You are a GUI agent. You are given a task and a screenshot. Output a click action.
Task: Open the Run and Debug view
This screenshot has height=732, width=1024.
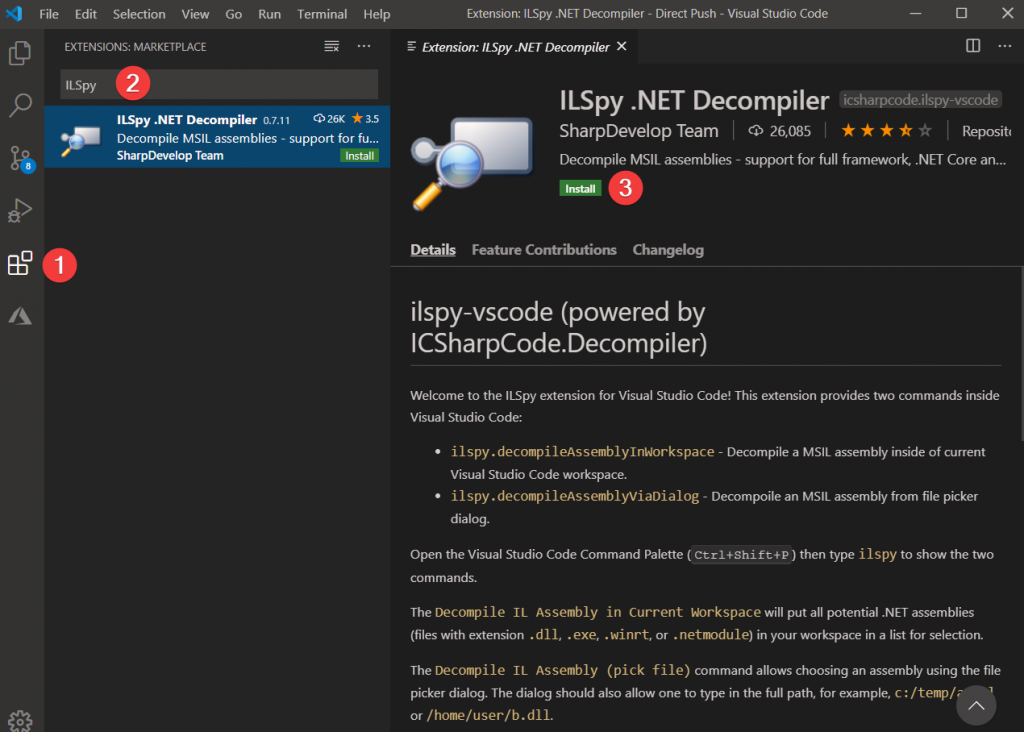pyautogui.click(x=20, y=210)
